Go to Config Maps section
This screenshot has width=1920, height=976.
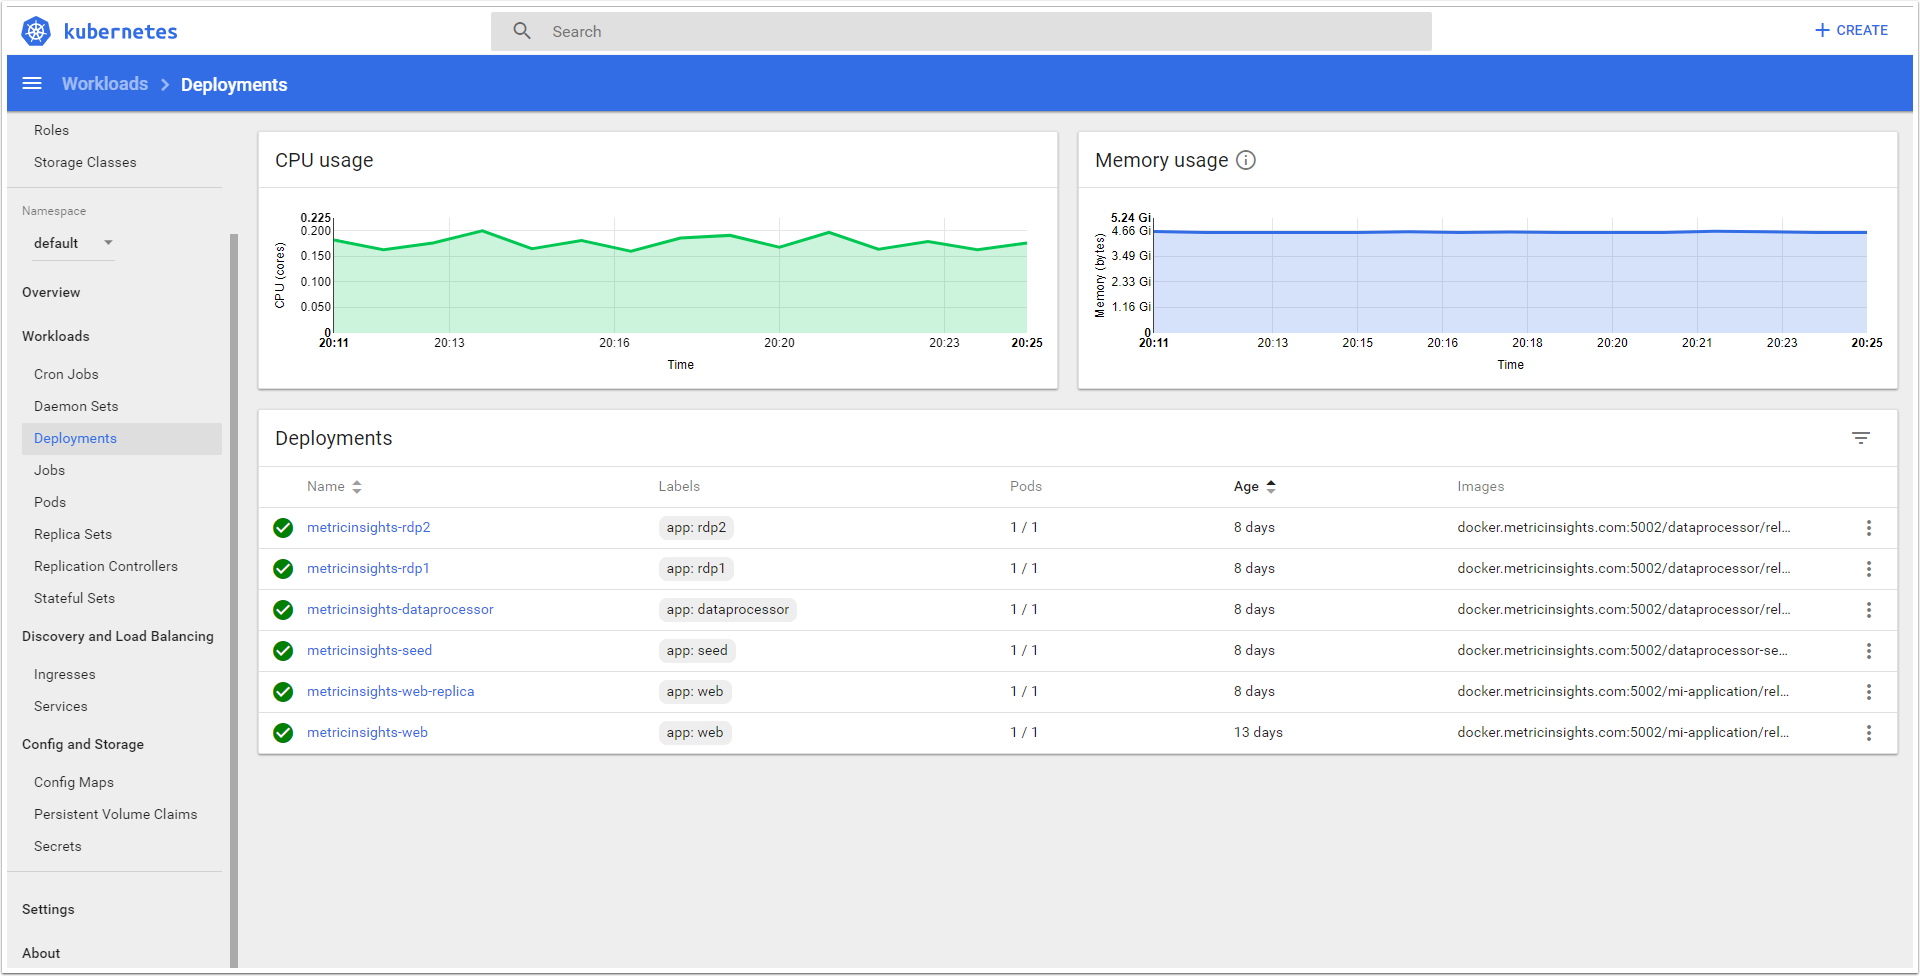(x=74, y=782)
